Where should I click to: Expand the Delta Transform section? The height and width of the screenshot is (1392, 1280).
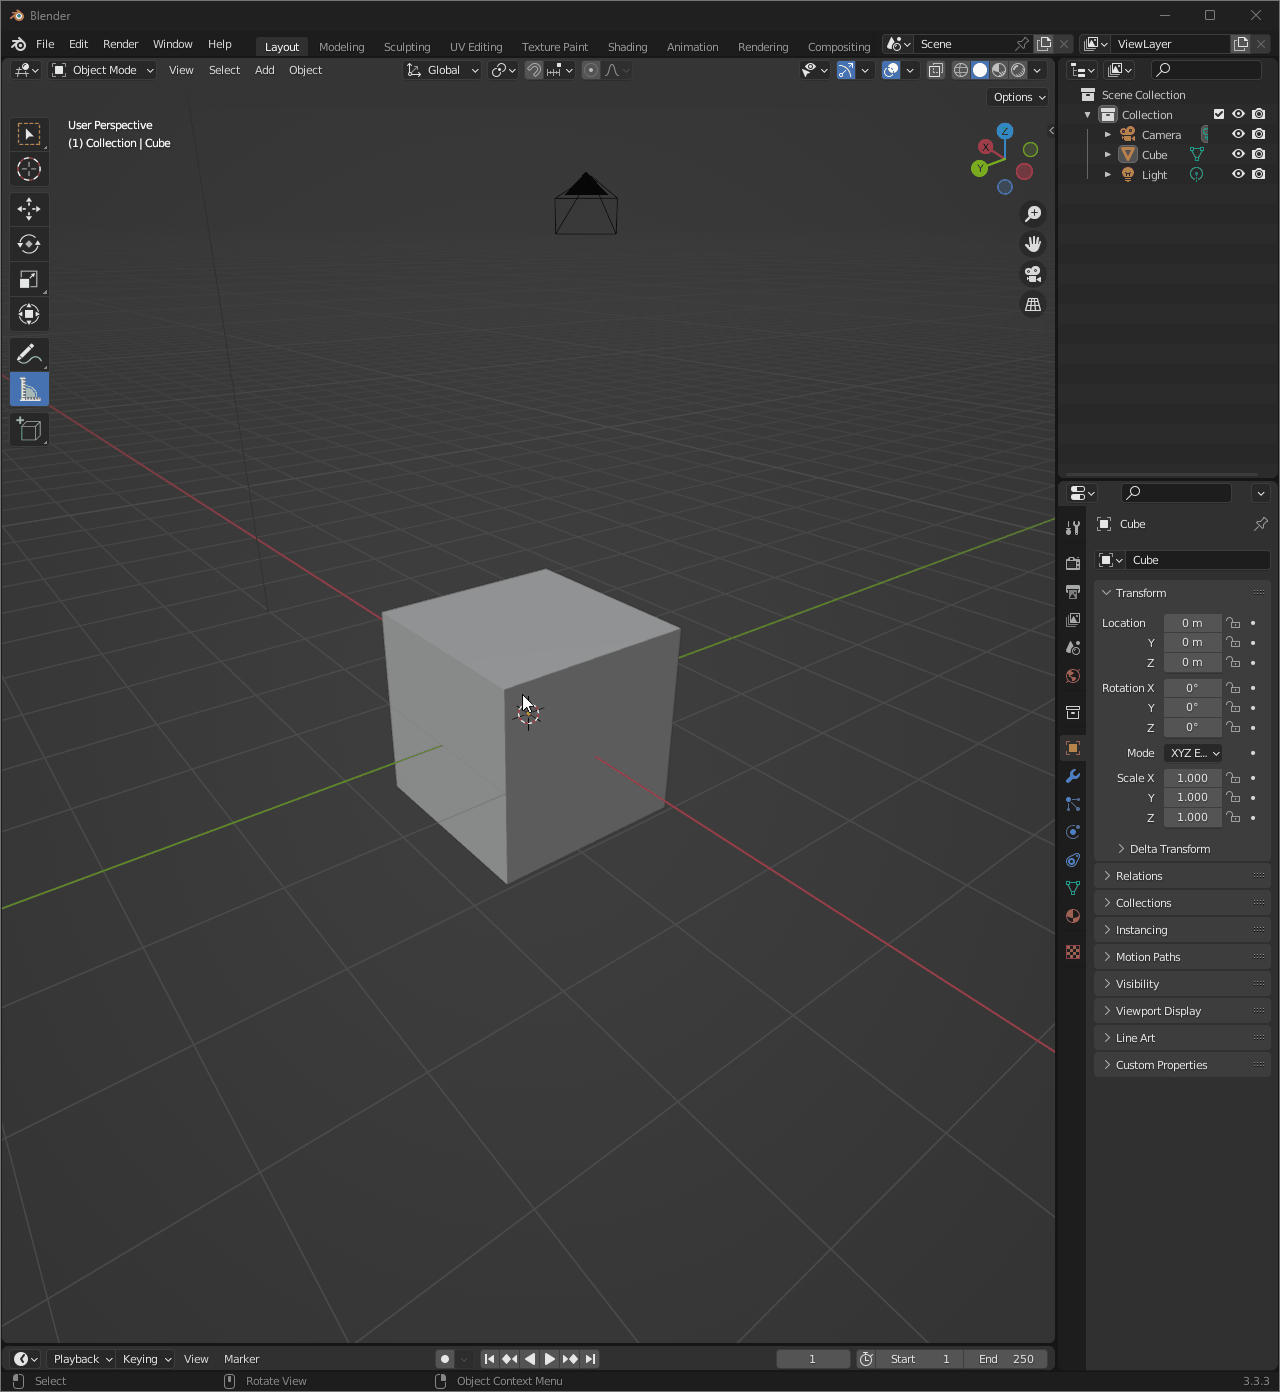tap(1168, 848)
